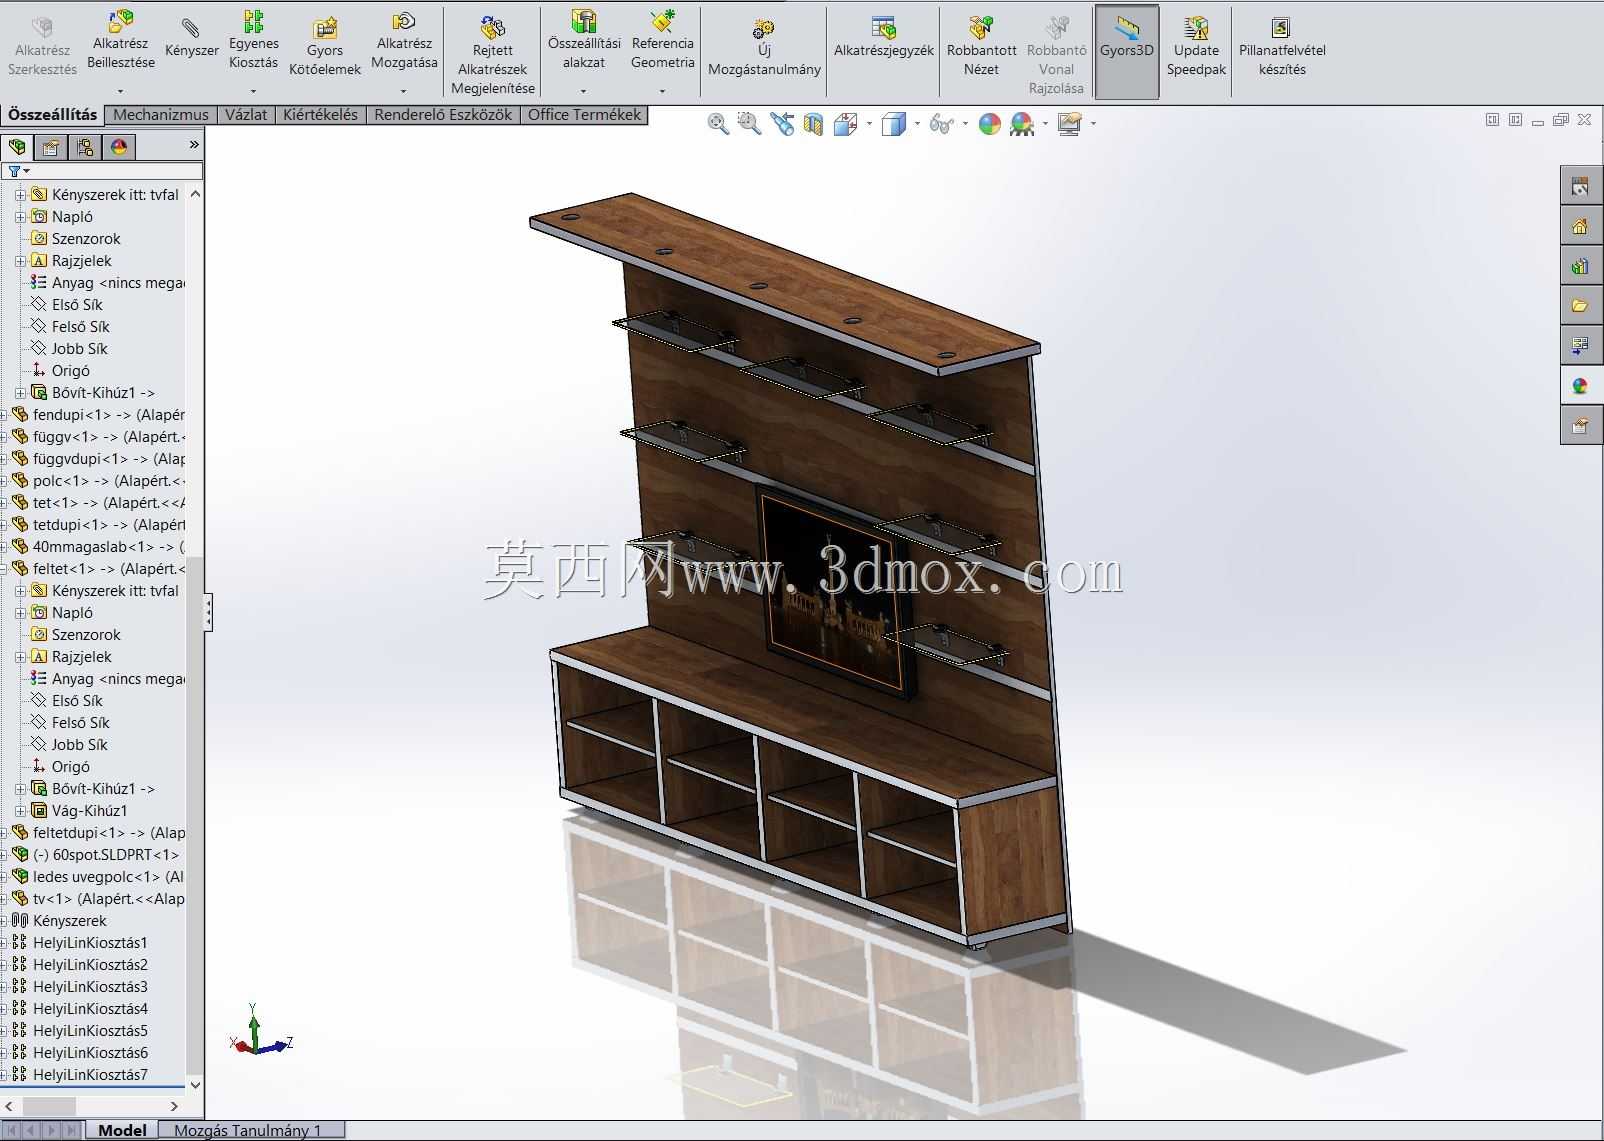Click the Apply Scene icon
This screenshot has height=1141, width=1604.
click(1022, 124)
